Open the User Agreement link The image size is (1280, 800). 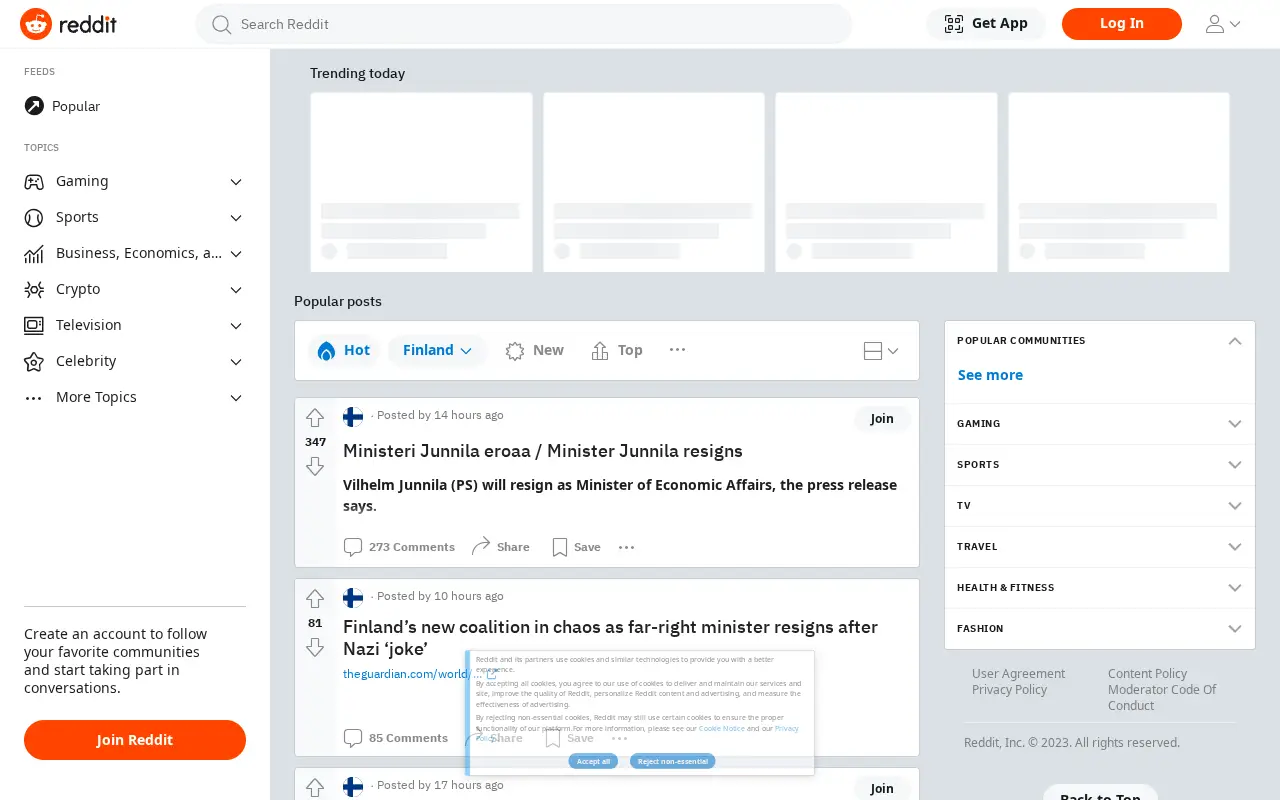pos(1019,674)
